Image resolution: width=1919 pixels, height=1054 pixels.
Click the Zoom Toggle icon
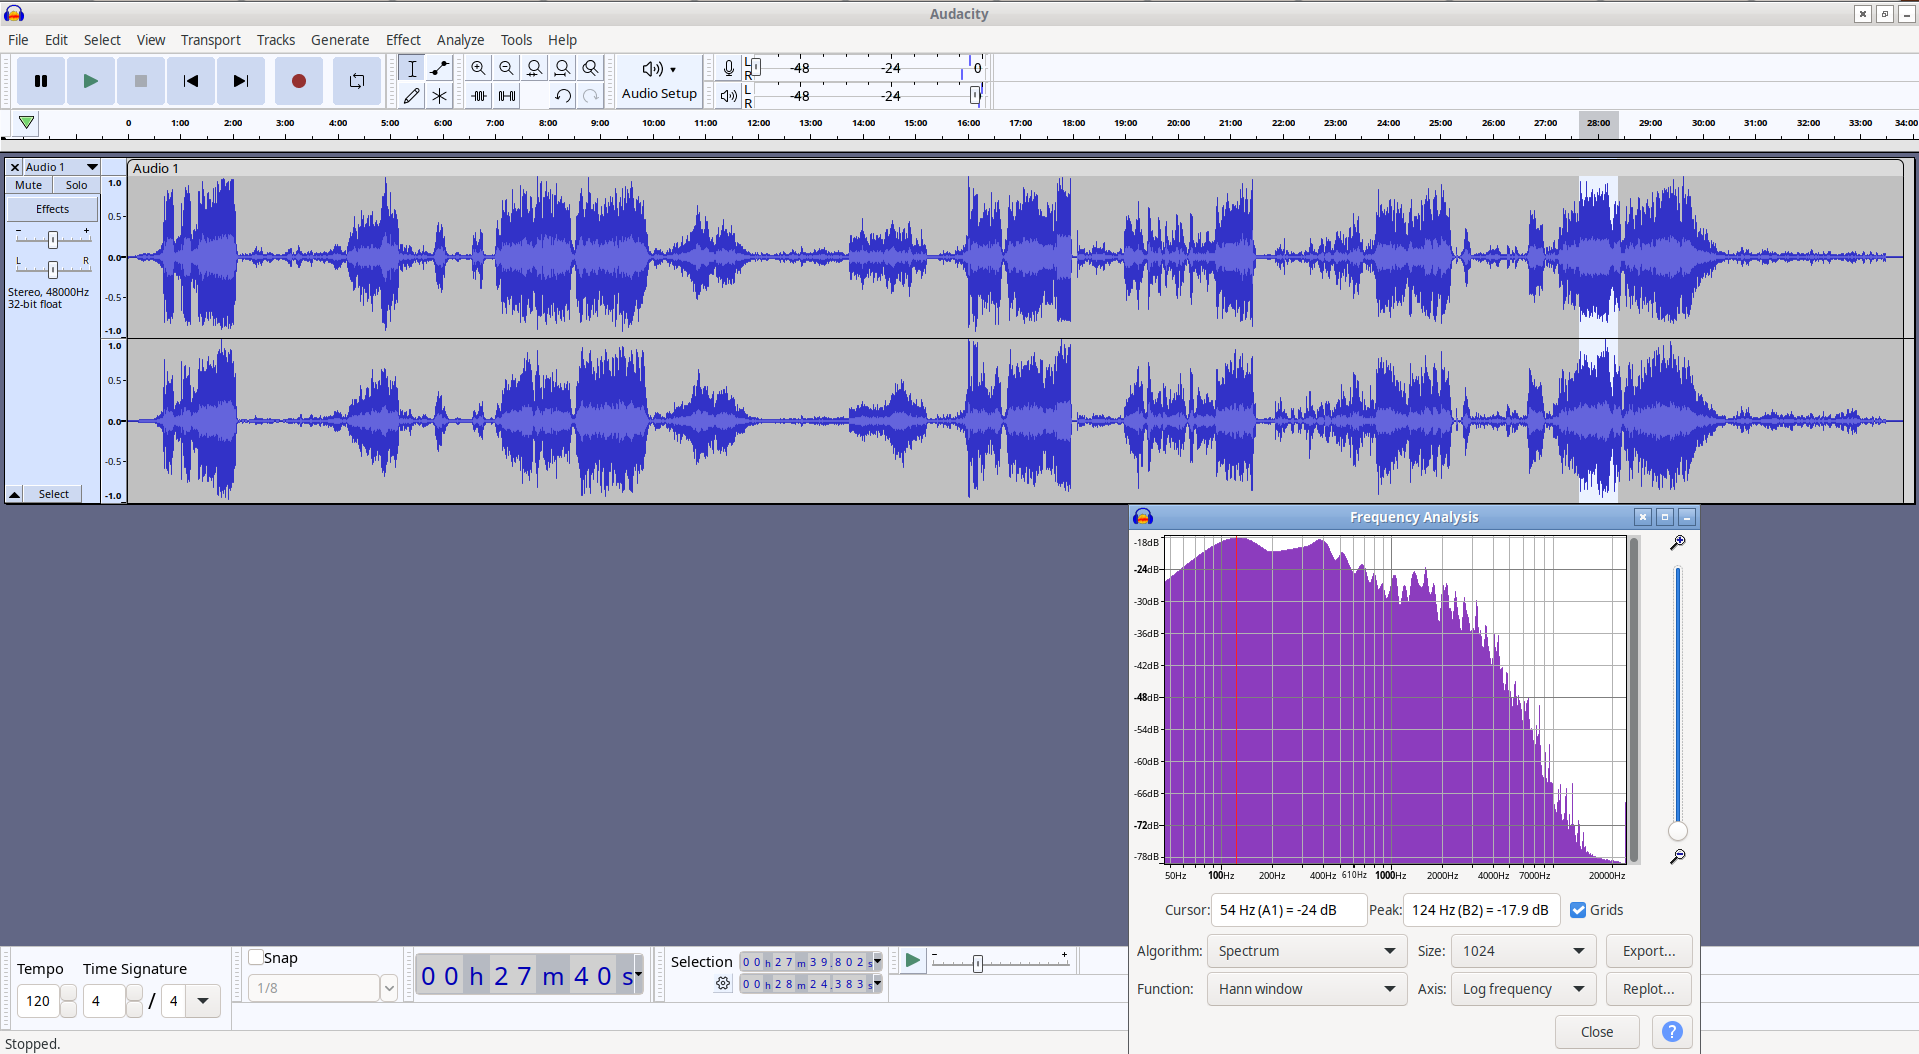pos(591,68)
